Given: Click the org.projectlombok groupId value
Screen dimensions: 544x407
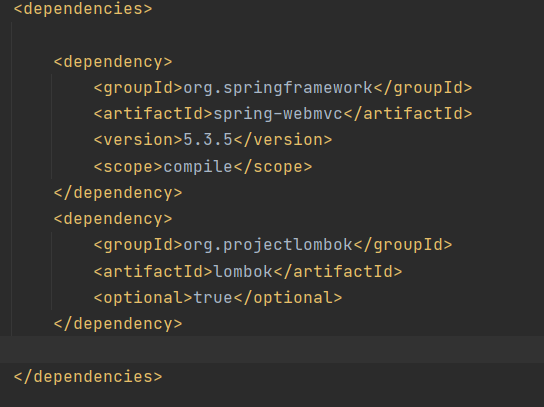Looking at the screenshot, I should (x=268, y=245).
